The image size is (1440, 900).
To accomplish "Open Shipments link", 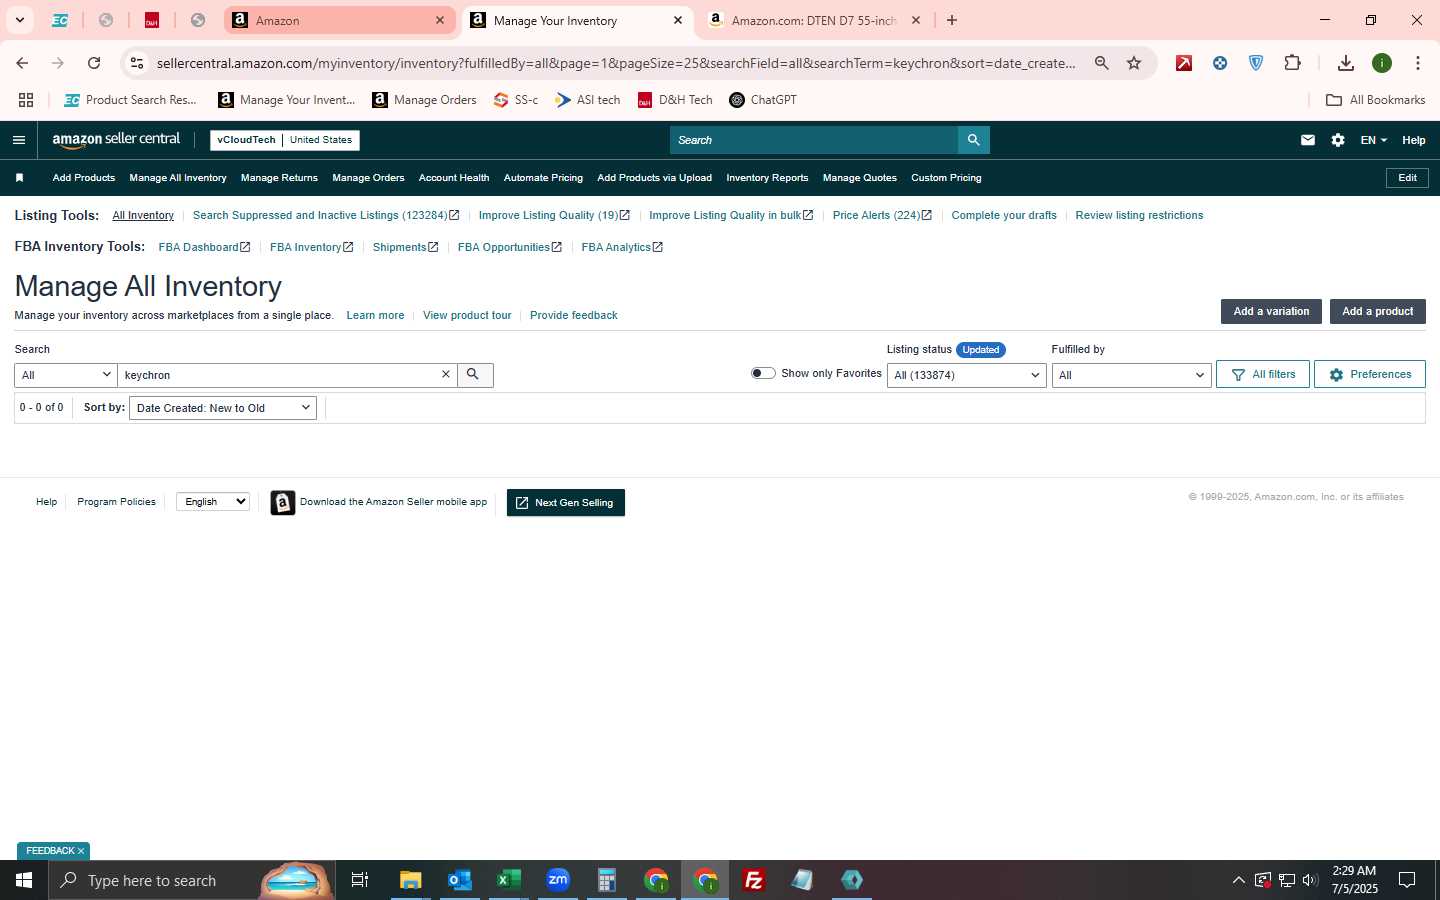I will 405,247.
